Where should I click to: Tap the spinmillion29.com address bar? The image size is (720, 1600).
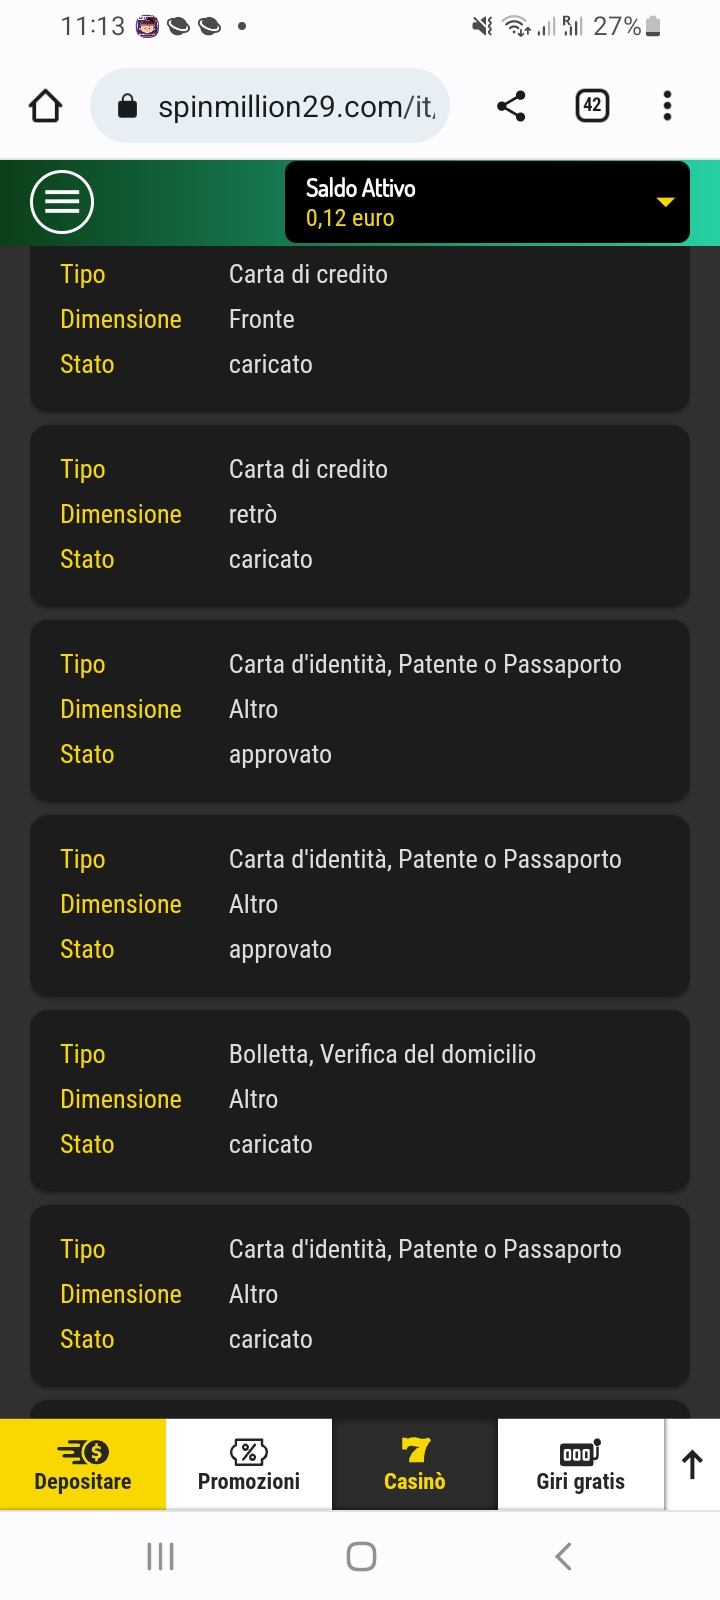click(x=270, y=106)
